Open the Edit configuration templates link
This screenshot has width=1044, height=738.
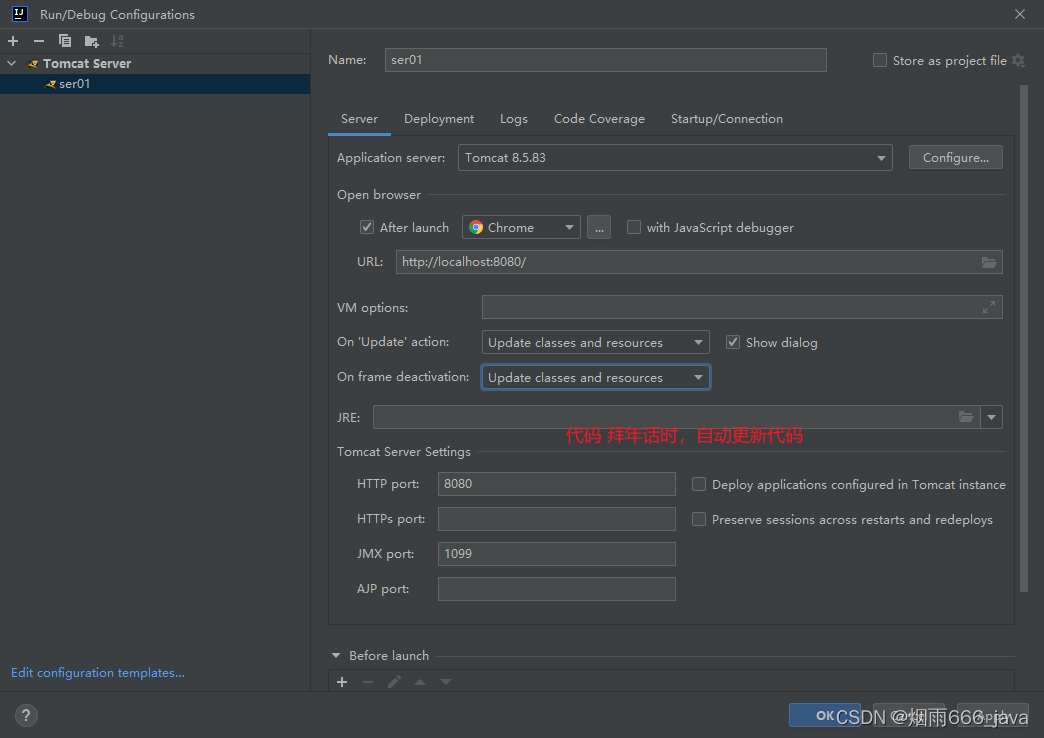[98, 673]
